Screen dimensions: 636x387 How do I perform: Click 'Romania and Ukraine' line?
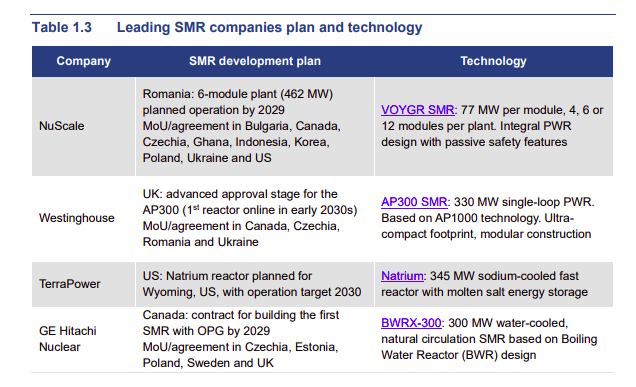coord(200,242)
